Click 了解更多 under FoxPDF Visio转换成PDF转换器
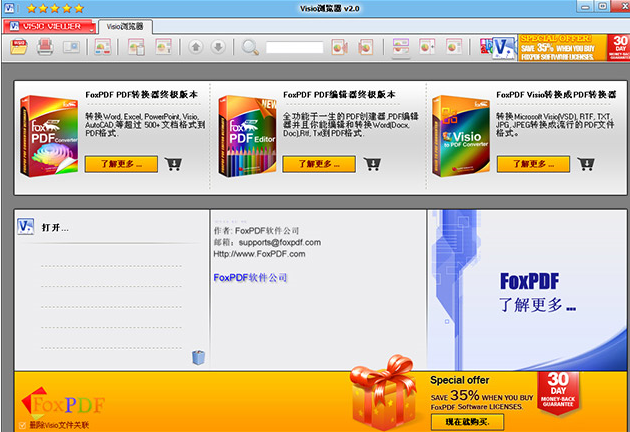The width and height of the screenshot is (630, 432). pos(533,164)
